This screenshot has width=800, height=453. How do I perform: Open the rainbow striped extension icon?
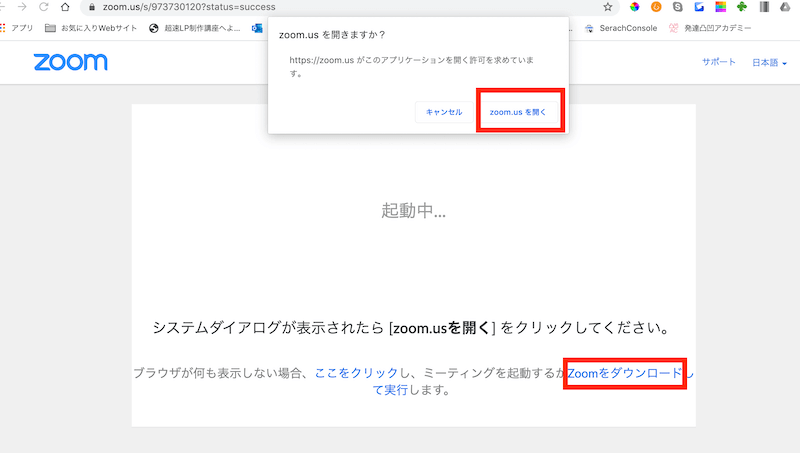[720, 7]
